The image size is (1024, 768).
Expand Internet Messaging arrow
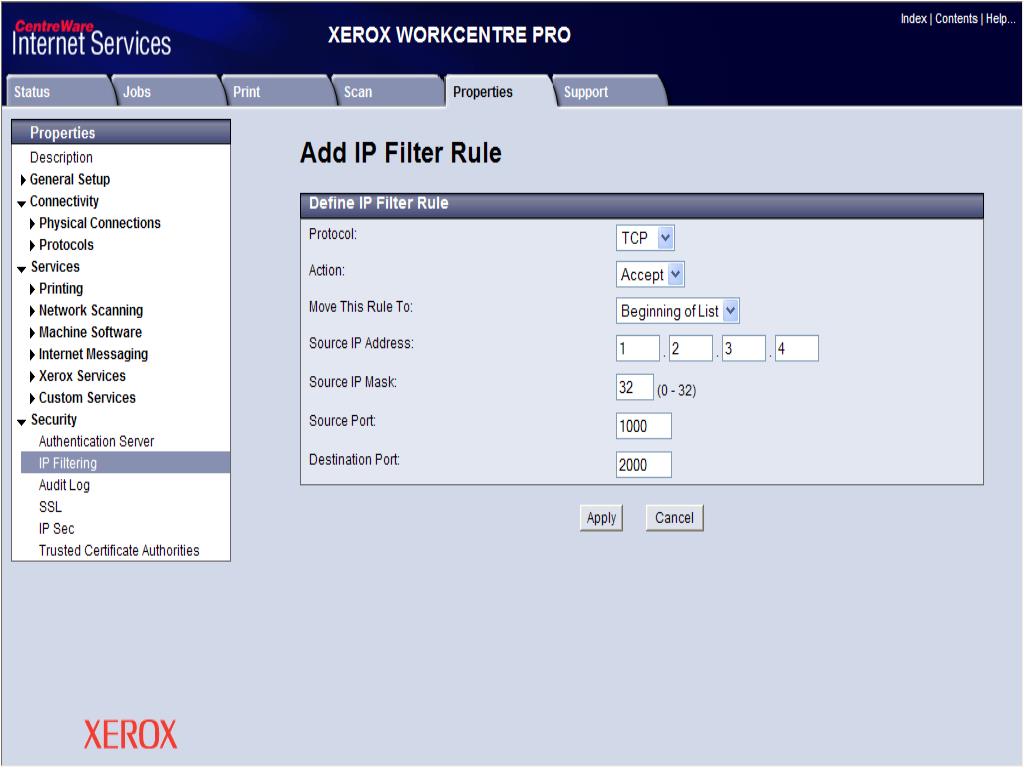(33, 355)
